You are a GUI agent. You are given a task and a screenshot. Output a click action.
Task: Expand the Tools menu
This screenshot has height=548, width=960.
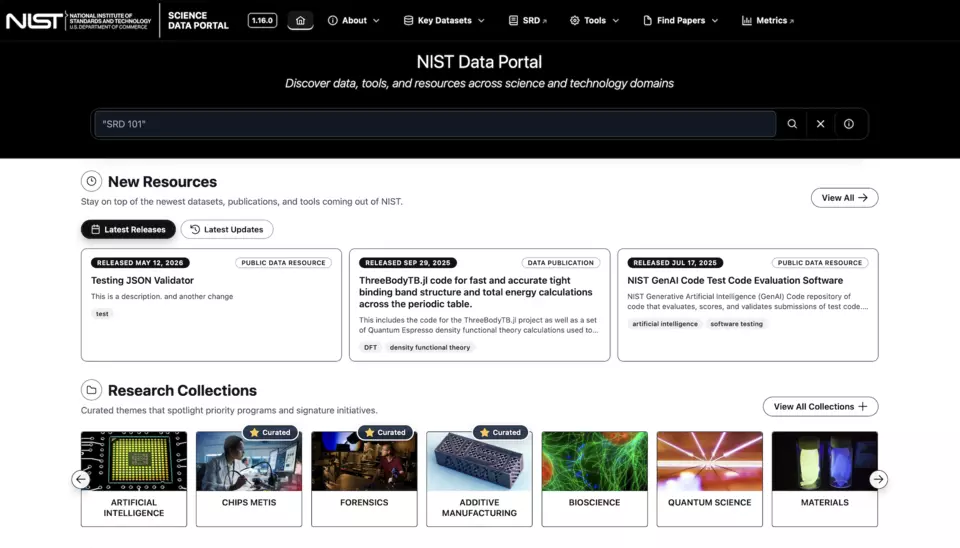594,20
